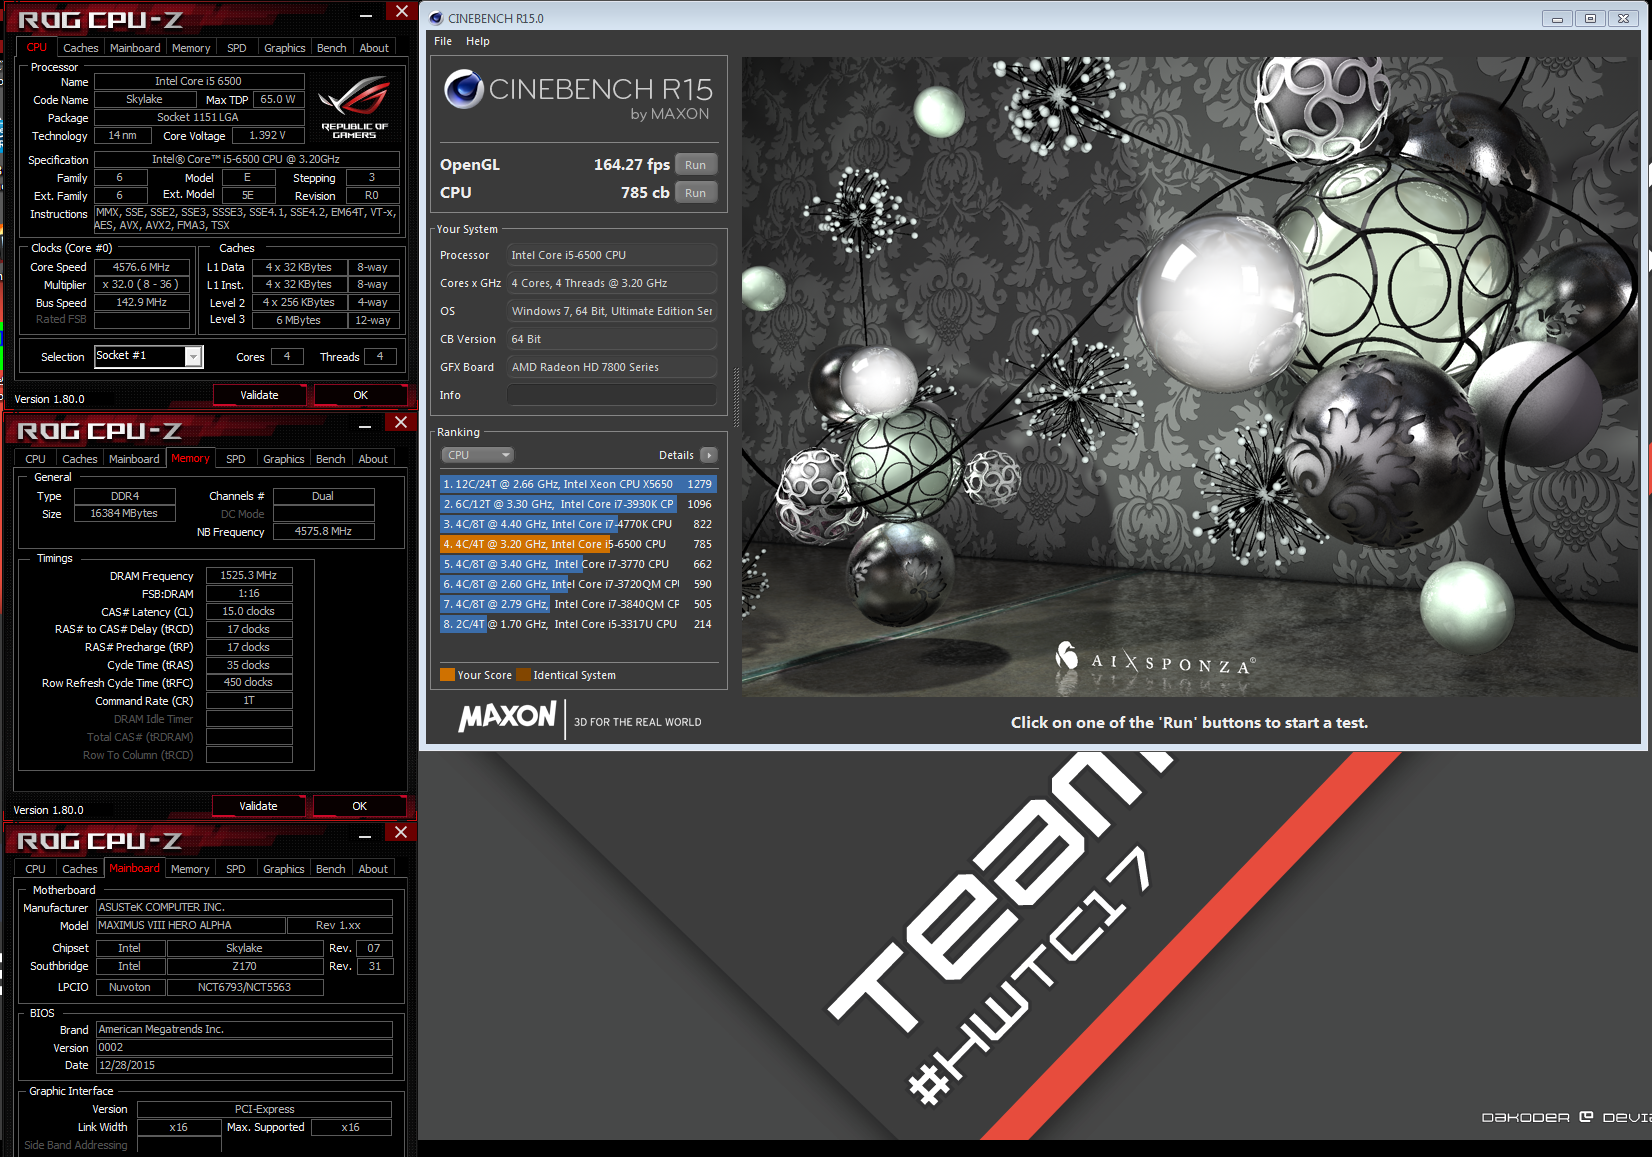
Task: Minimize the top ROG CPU-Z window
Action: coord(366,15)
